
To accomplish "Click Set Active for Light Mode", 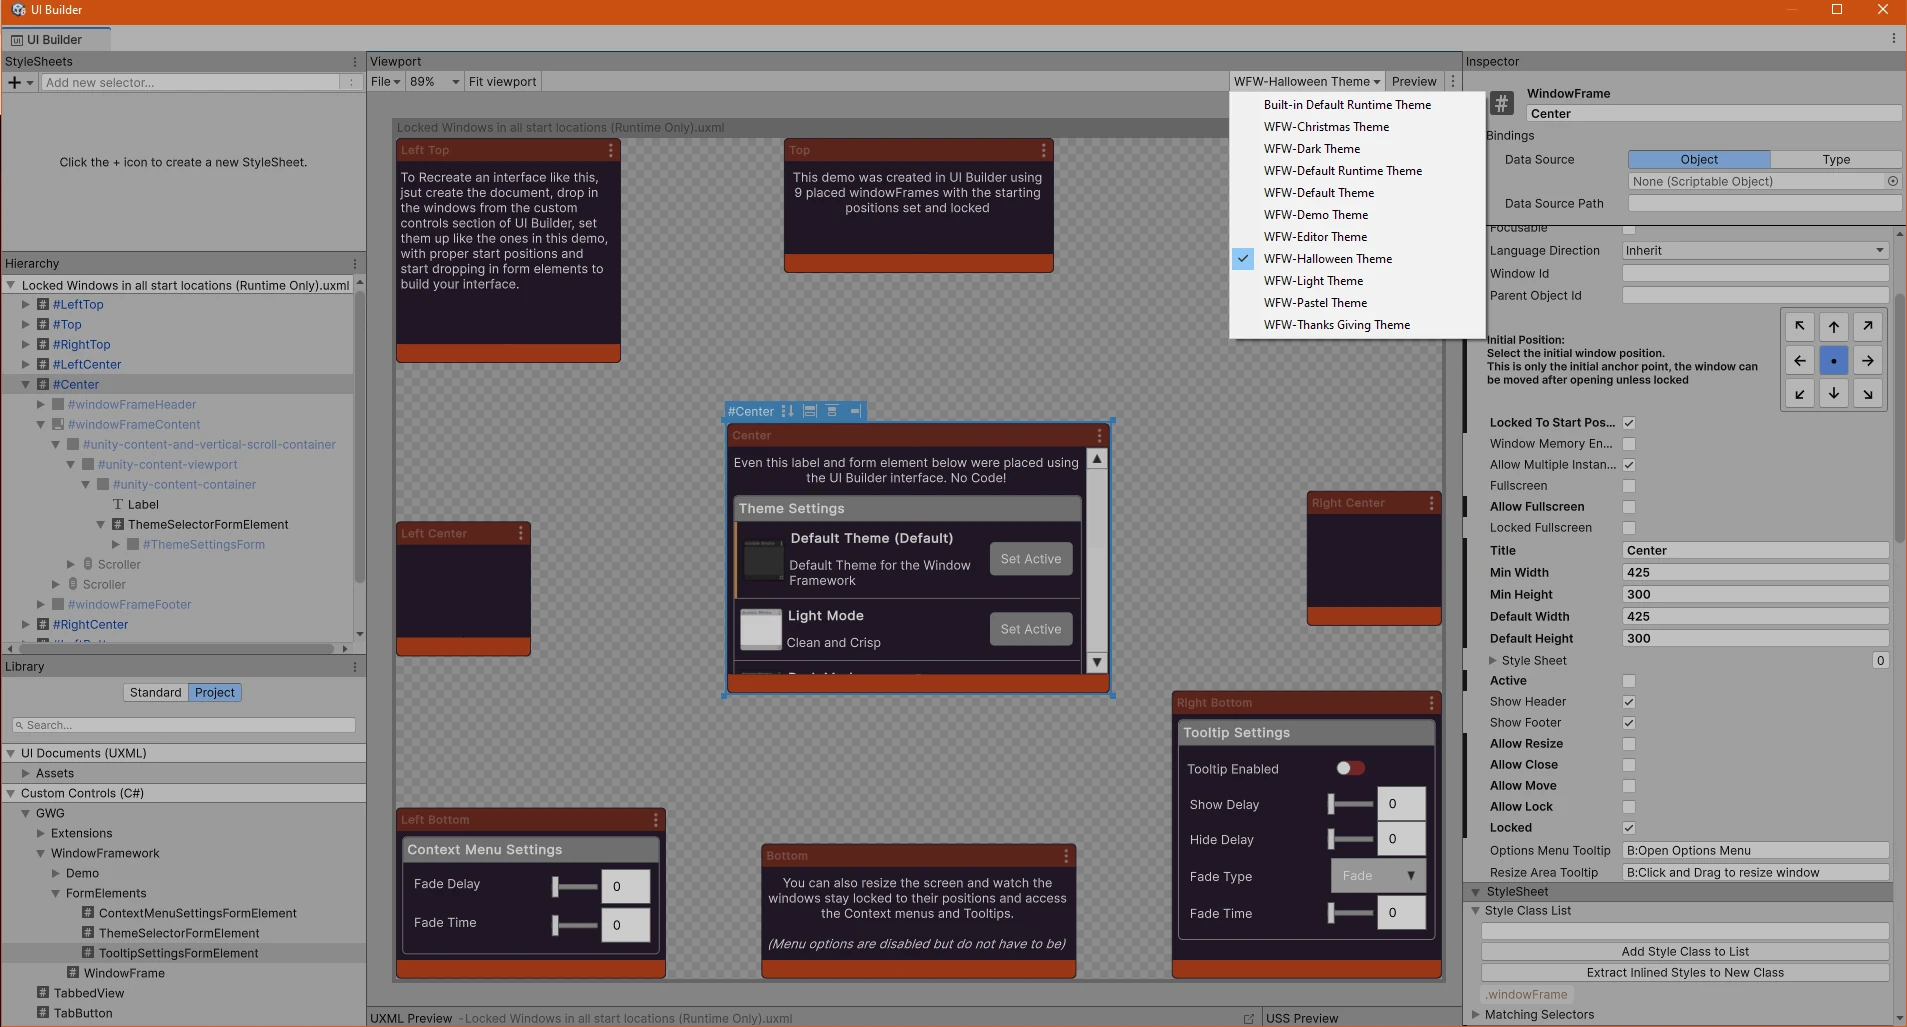I will (x=1030, y=629).
